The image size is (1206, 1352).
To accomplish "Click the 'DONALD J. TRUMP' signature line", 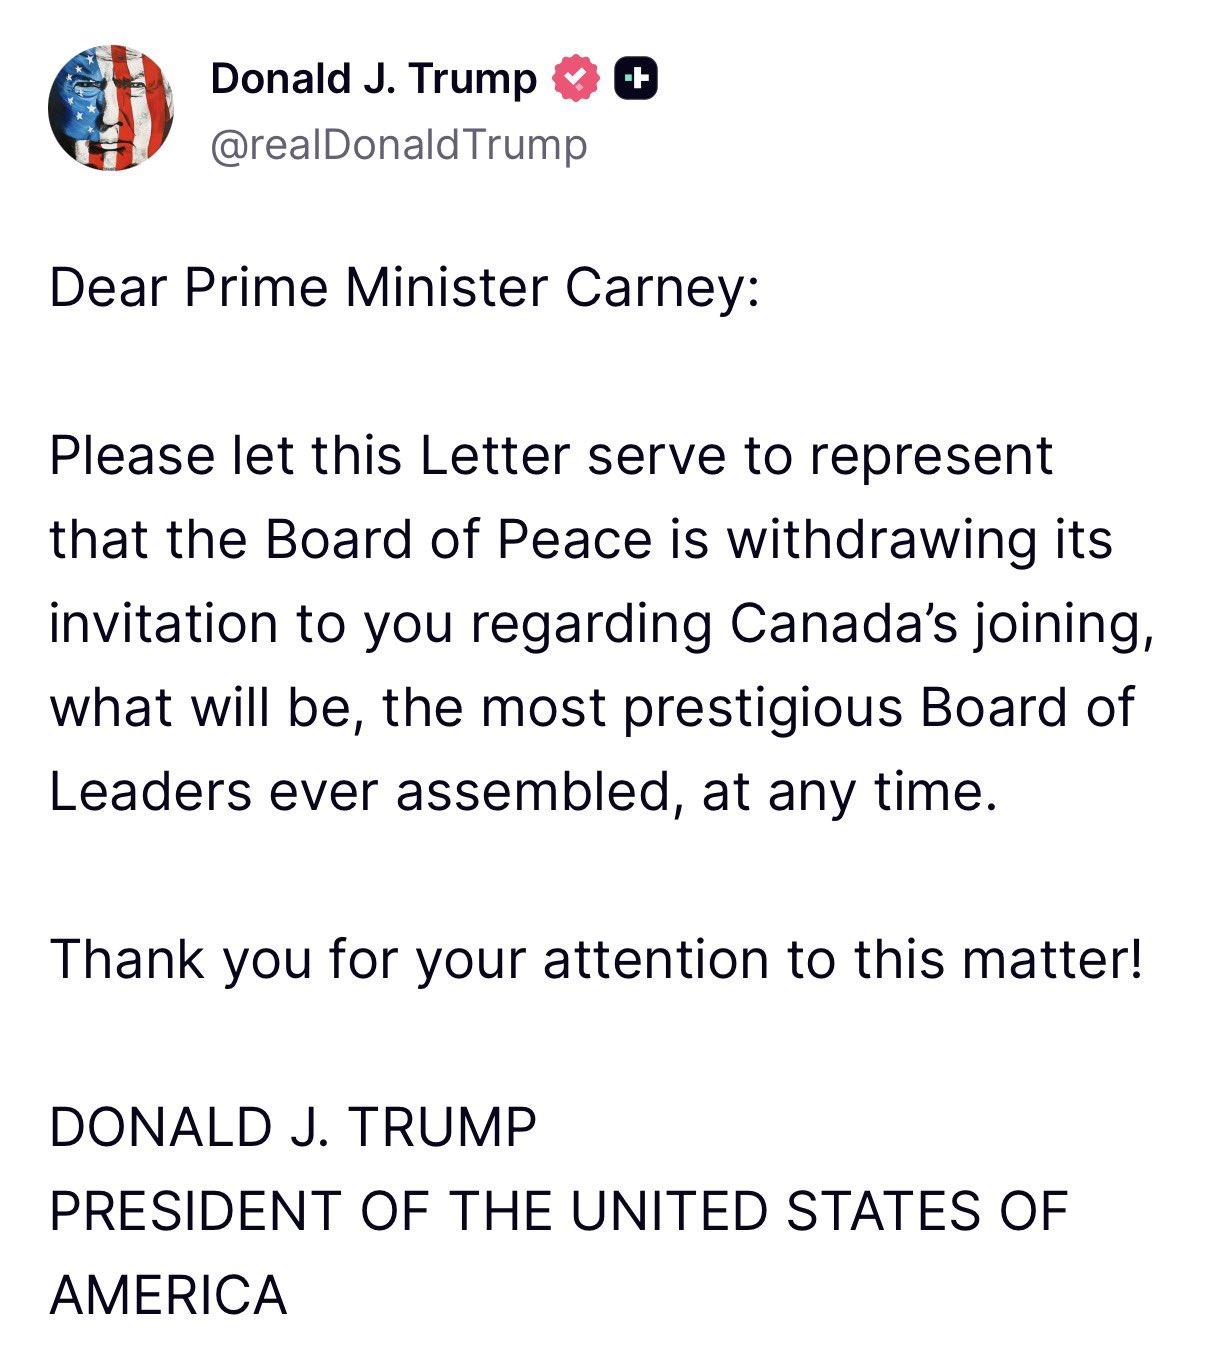I will point(292,1127).
